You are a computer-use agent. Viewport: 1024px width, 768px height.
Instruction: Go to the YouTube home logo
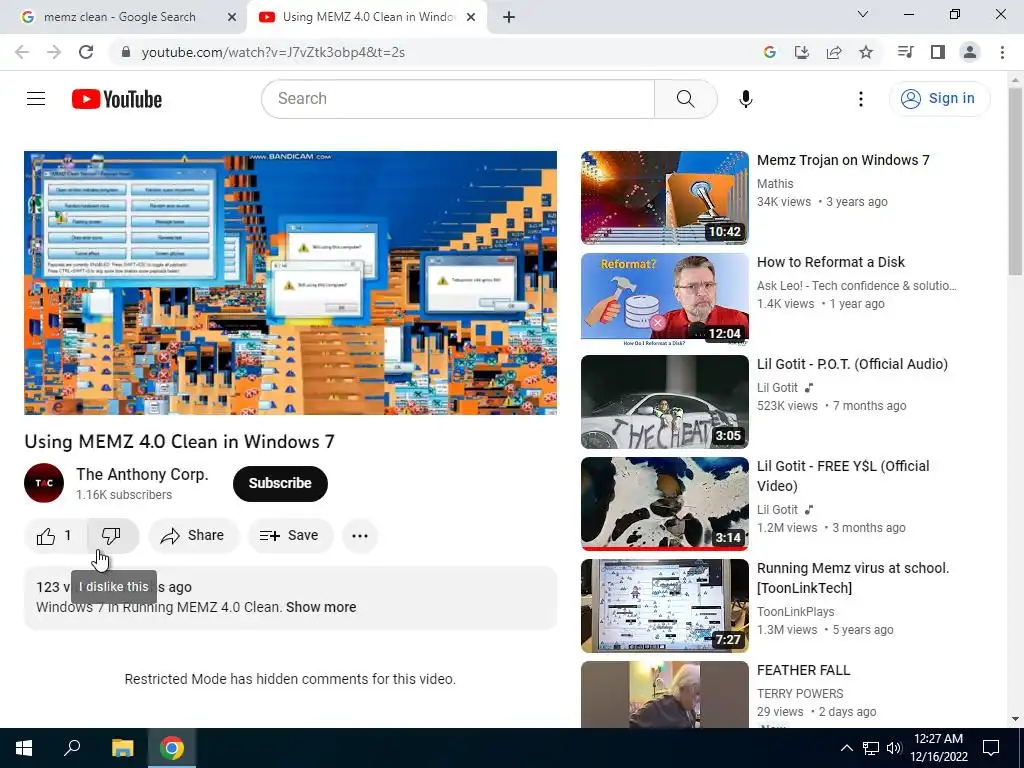[x=117, y=99]
